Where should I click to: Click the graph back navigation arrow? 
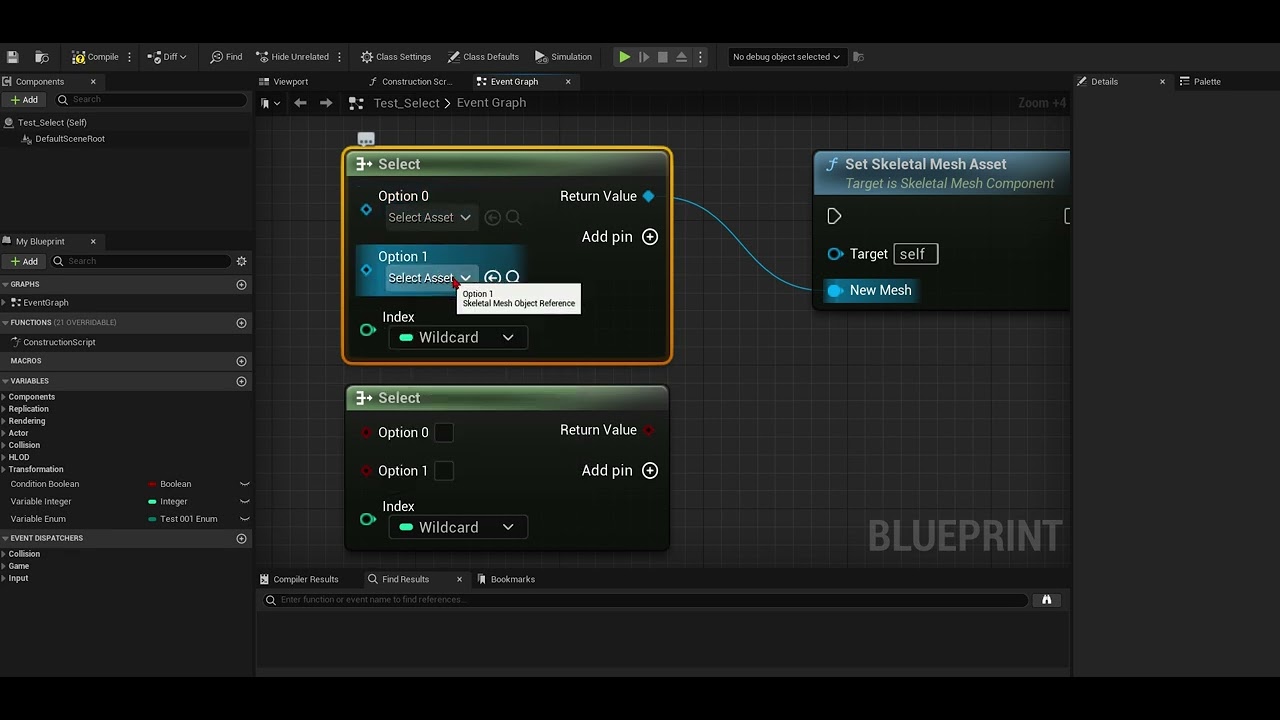300,103
